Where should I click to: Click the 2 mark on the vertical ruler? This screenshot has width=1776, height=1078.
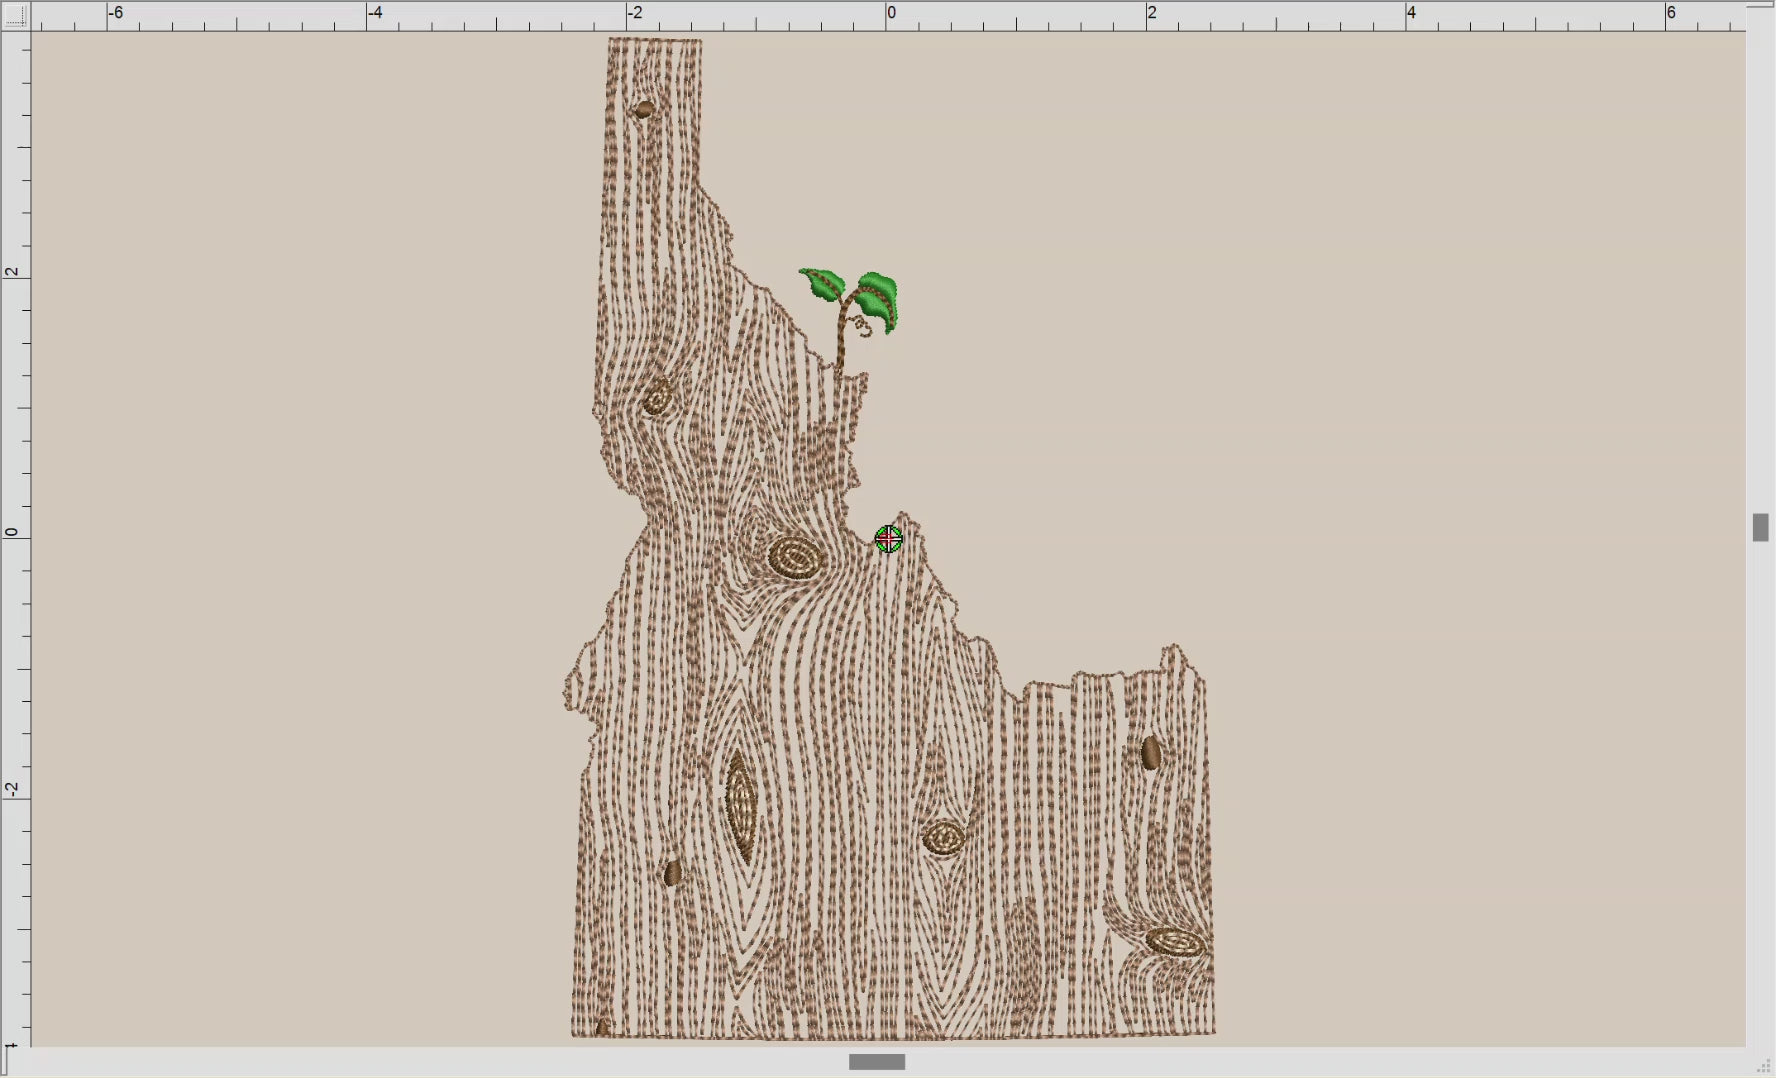[13, 270]
